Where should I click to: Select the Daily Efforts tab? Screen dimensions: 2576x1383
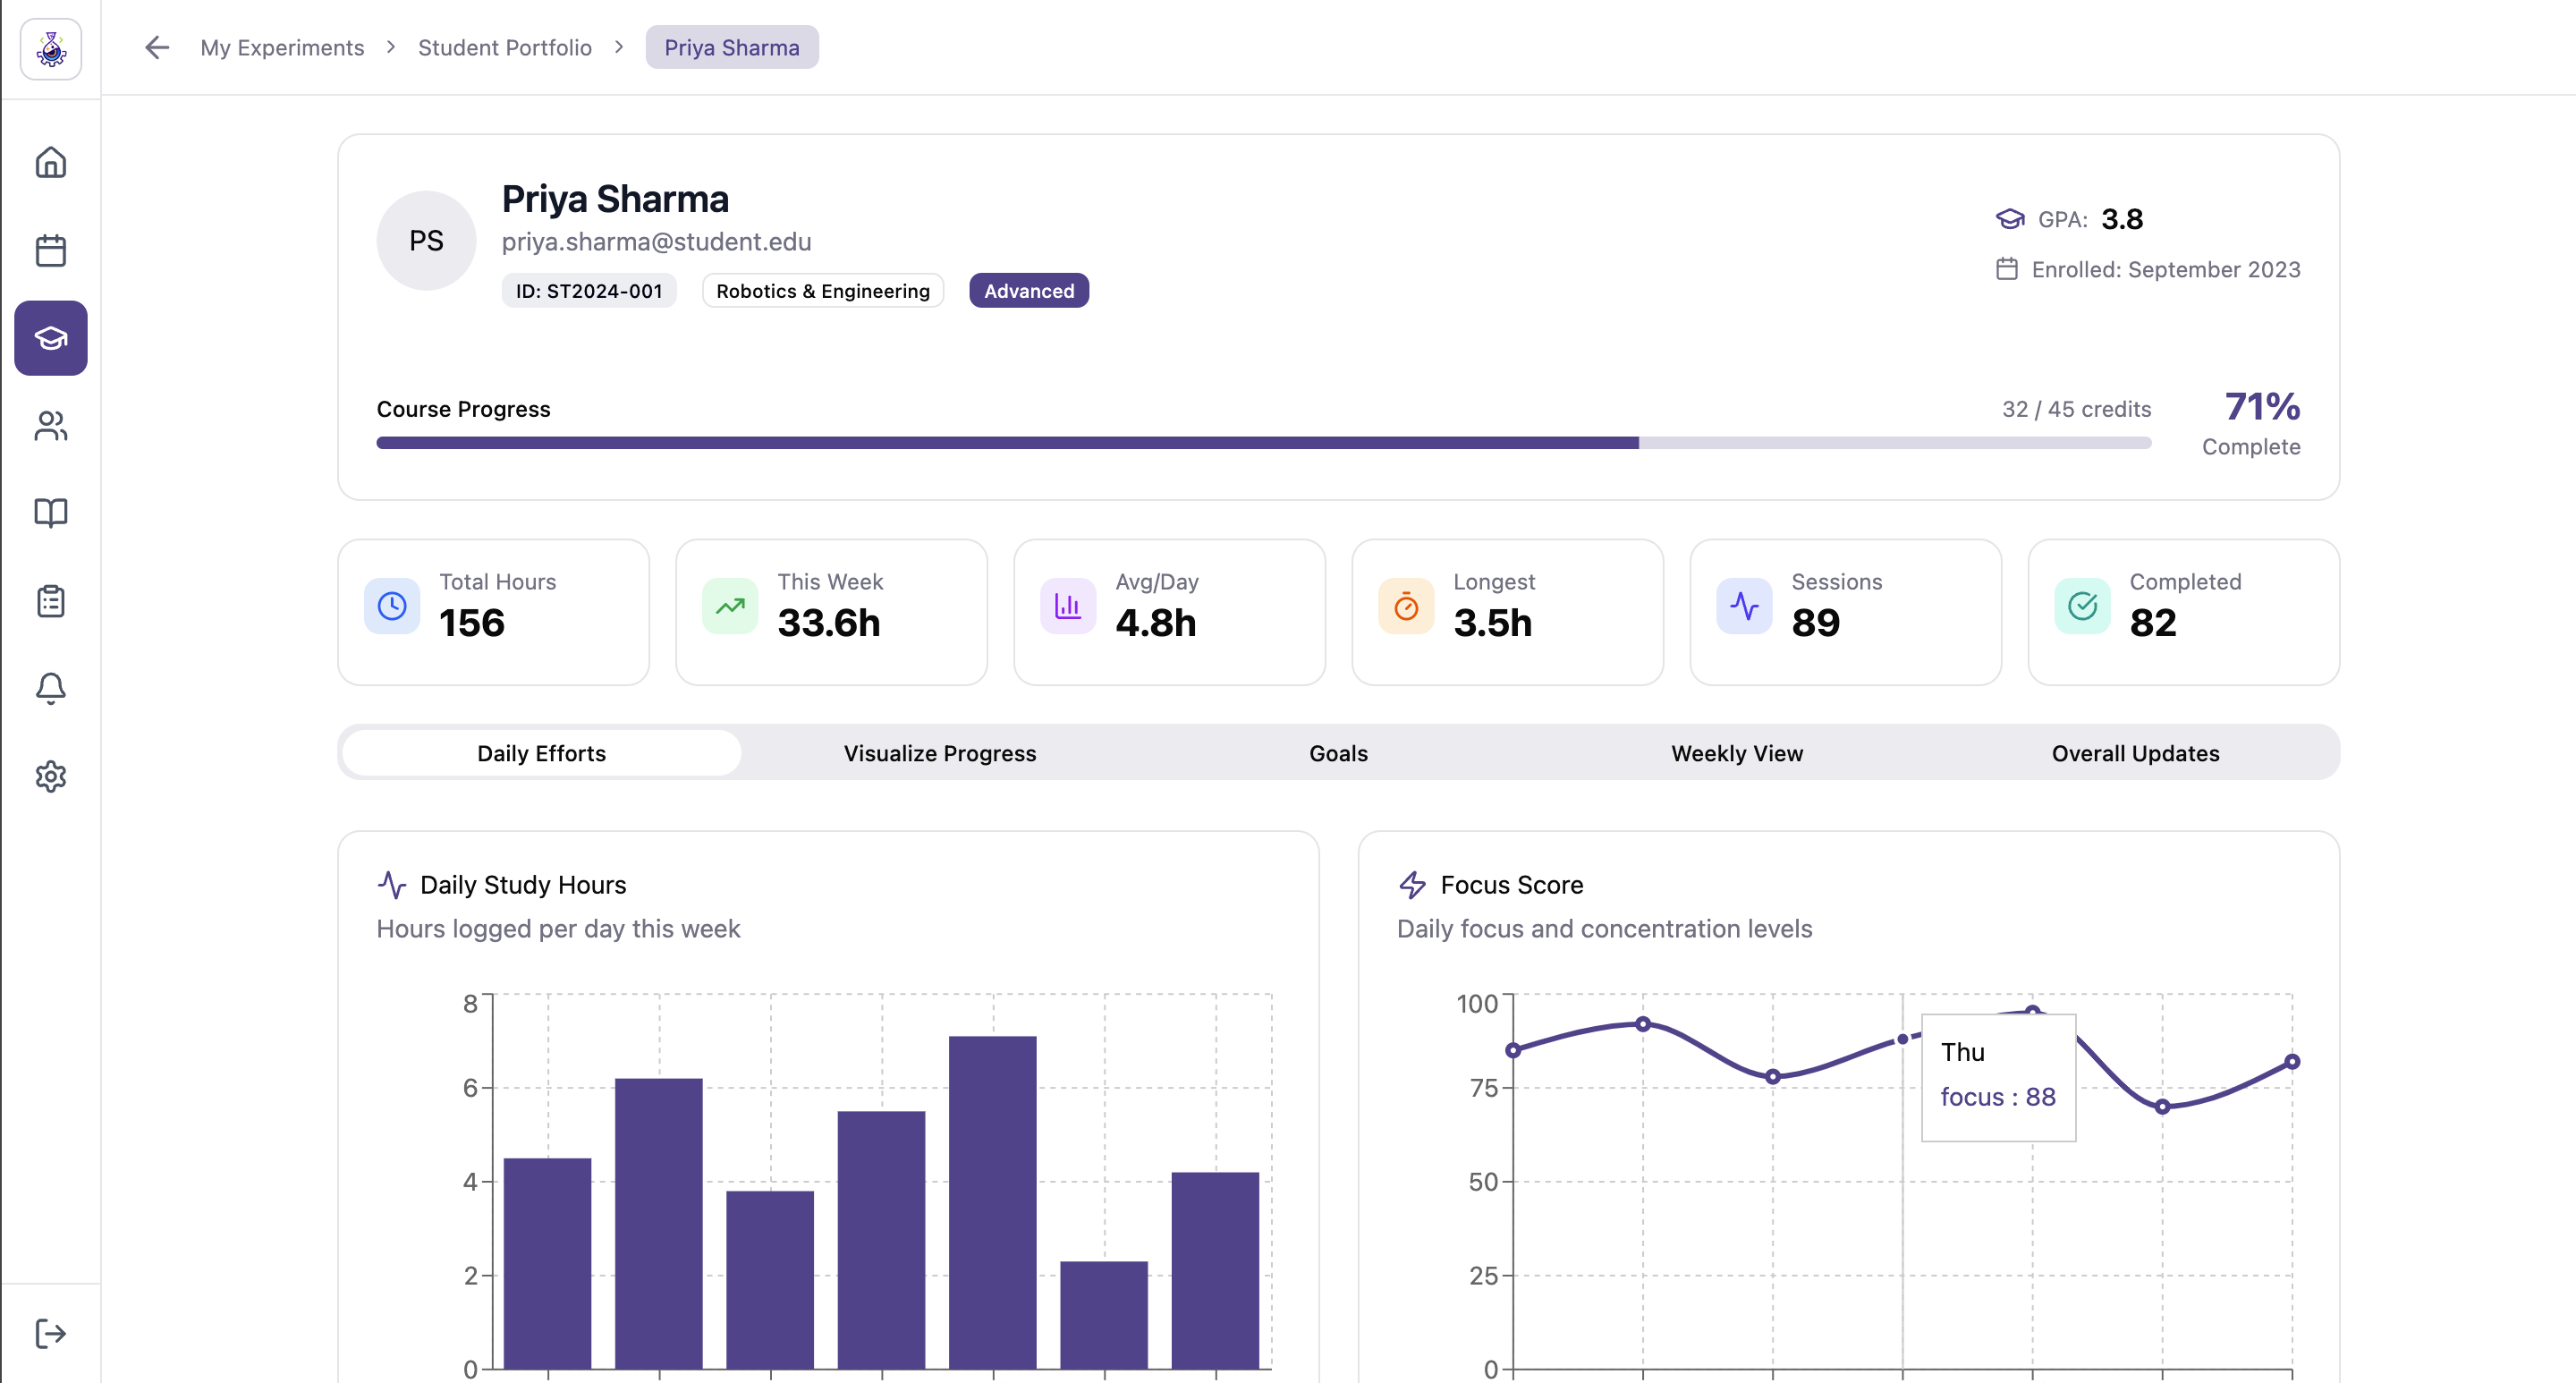(541, 753)
